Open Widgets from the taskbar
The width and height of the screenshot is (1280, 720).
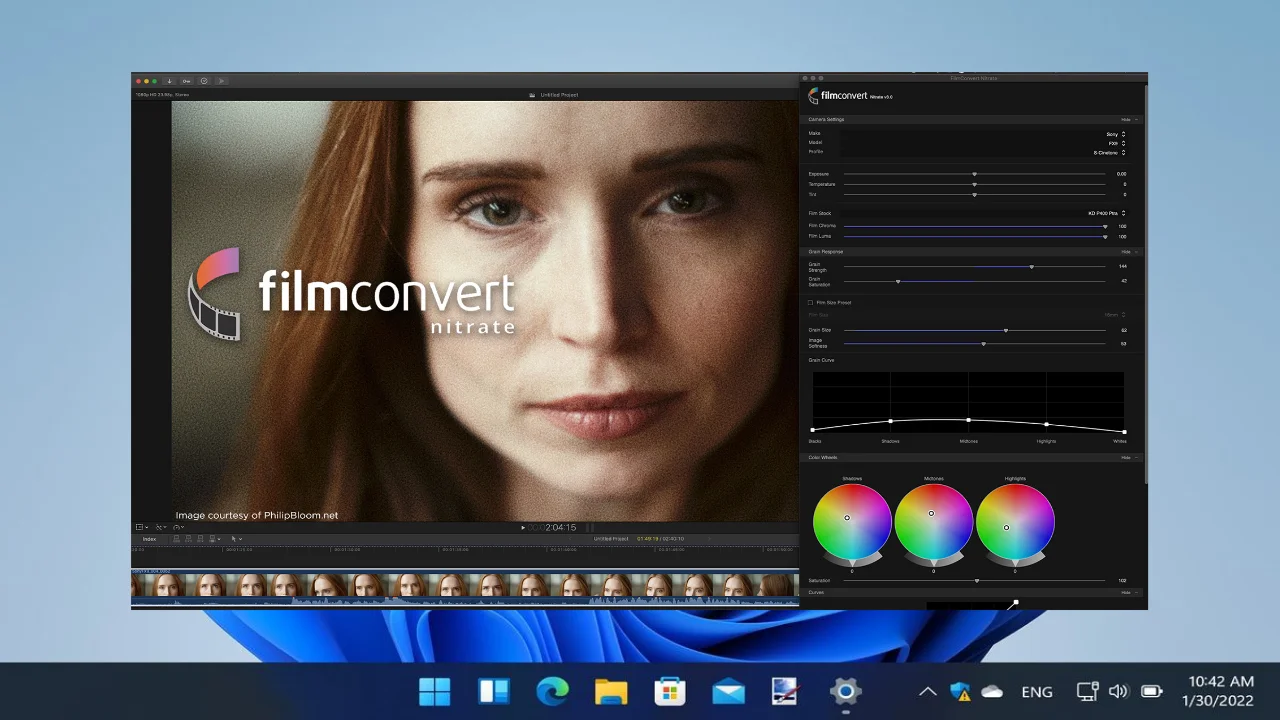click(x=494, y=691)
